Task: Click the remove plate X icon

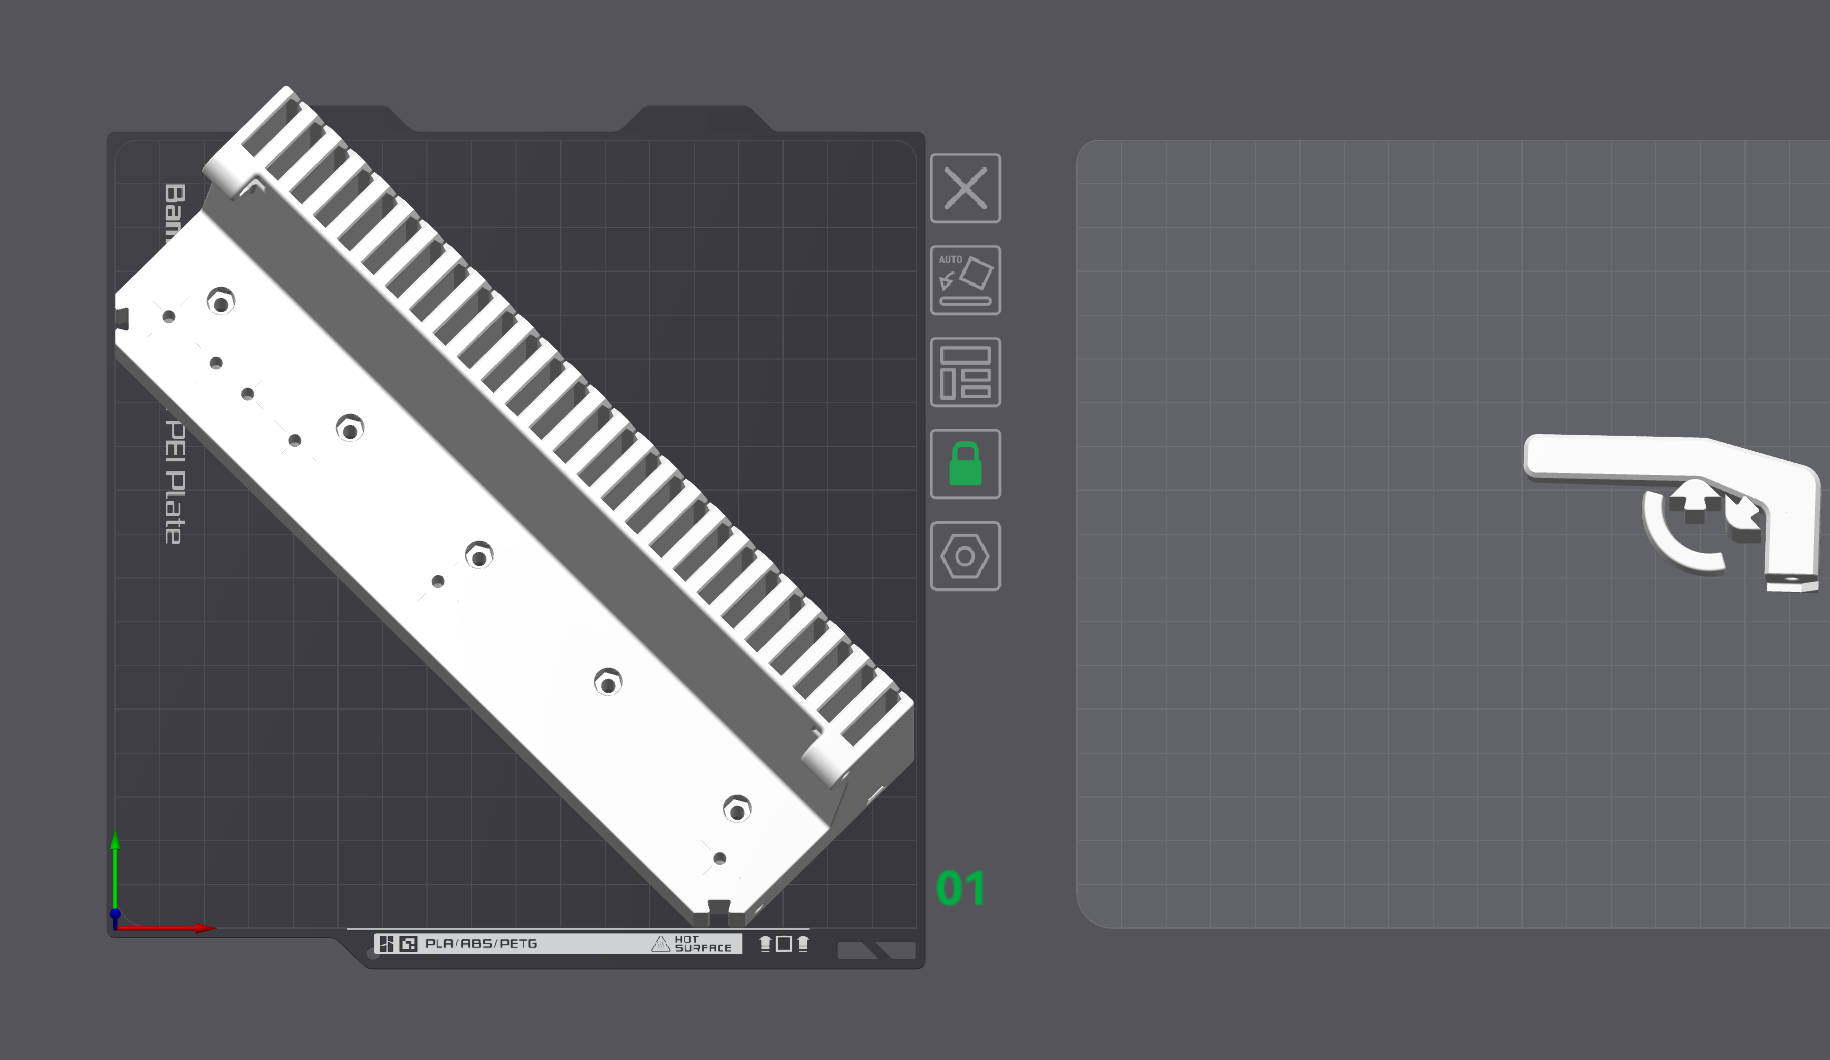Action: click(x=965, y=188)
